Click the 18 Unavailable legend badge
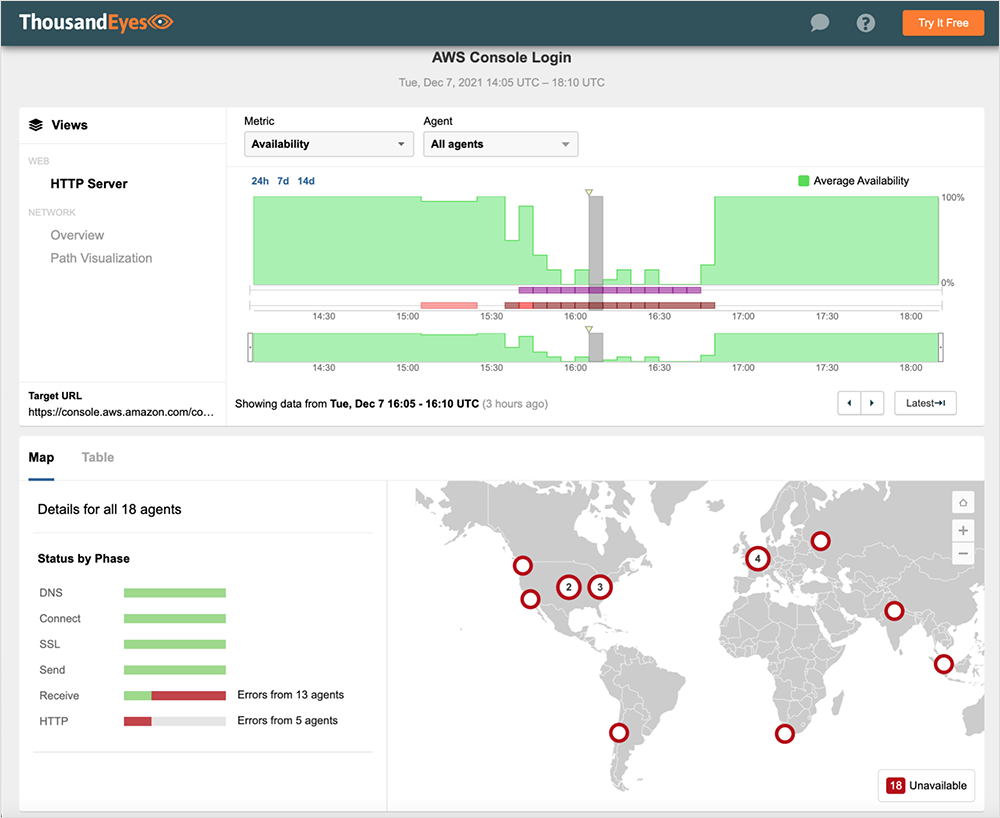The width and height of the screenshot is (1000, 818). click(927, 785)
